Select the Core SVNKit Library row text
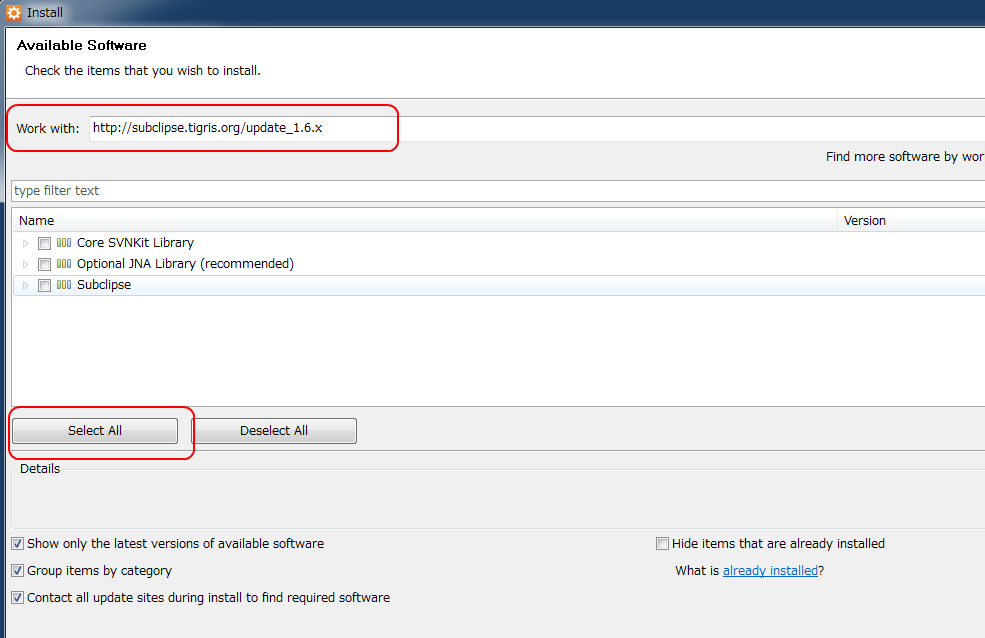The width and height of the screenshot is (985, 638). (135, 243)
